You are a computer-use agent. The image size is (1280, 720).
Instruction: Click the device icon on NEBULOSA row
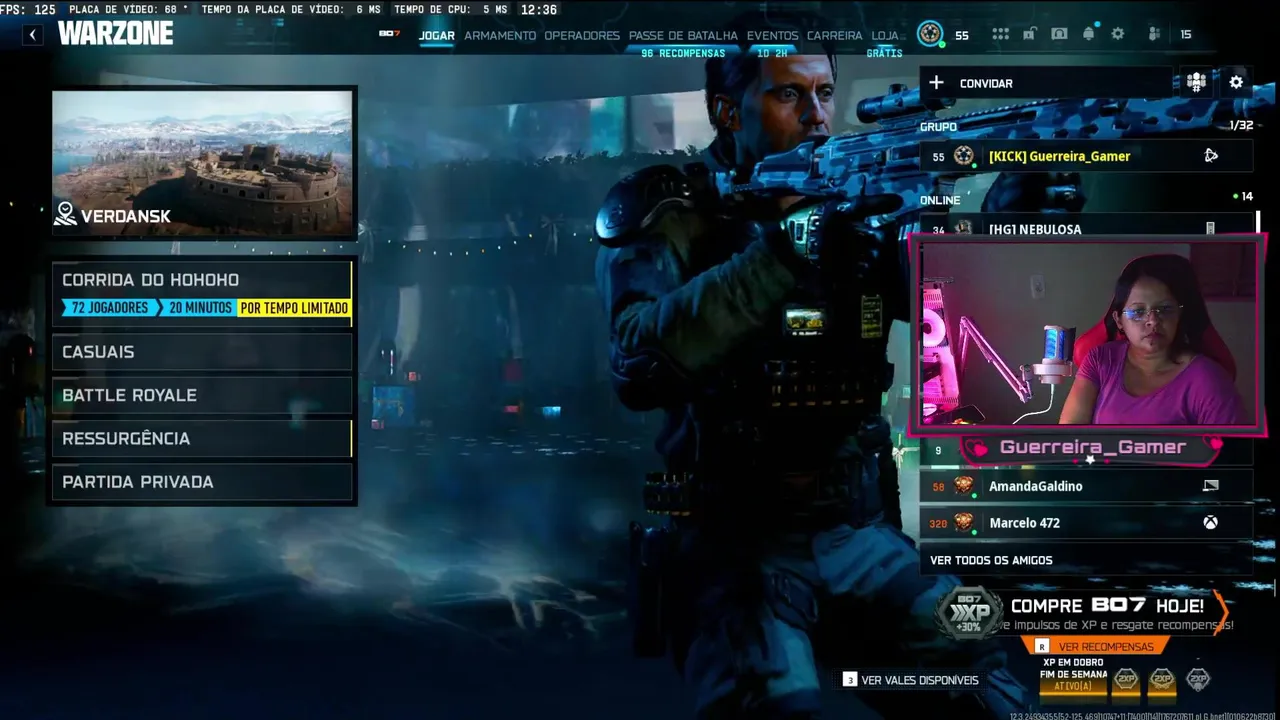tap(1210, 229)
